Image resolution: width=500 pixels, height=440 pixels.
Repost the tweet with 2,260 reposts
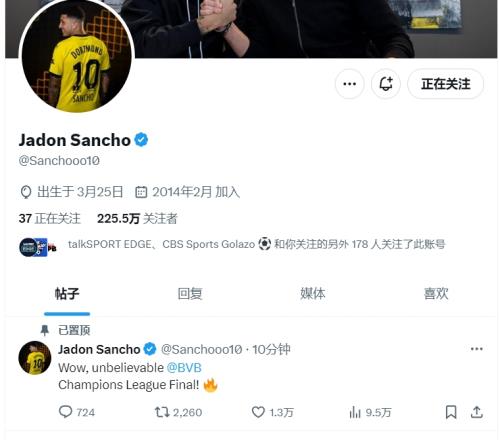coord(179,412)
